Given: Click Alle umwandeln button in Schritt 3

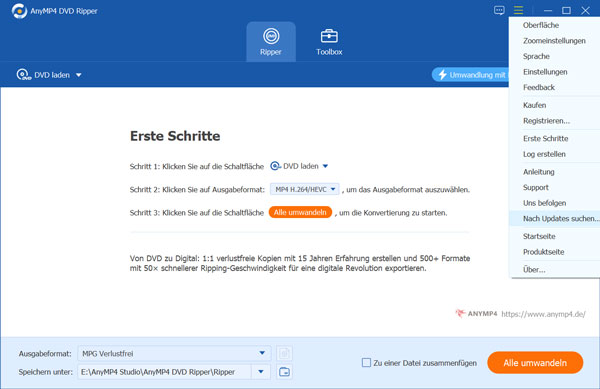Looking at the screenshot, I should [300, 212].
